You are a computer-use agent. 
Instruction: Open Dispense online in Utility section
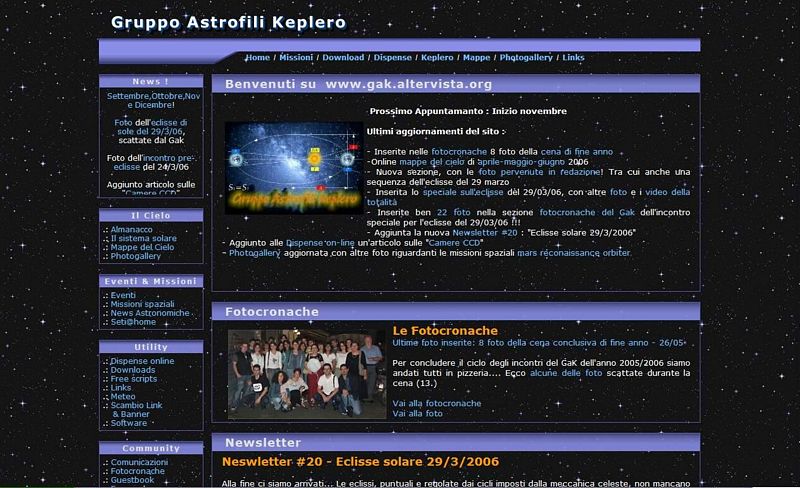pos(142,361)
